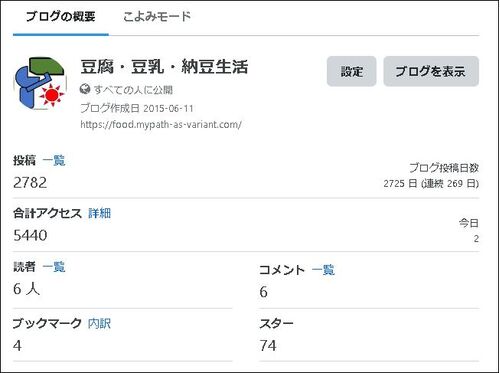
Task: Switch to こよみモード tab
Action: point(157,16)
